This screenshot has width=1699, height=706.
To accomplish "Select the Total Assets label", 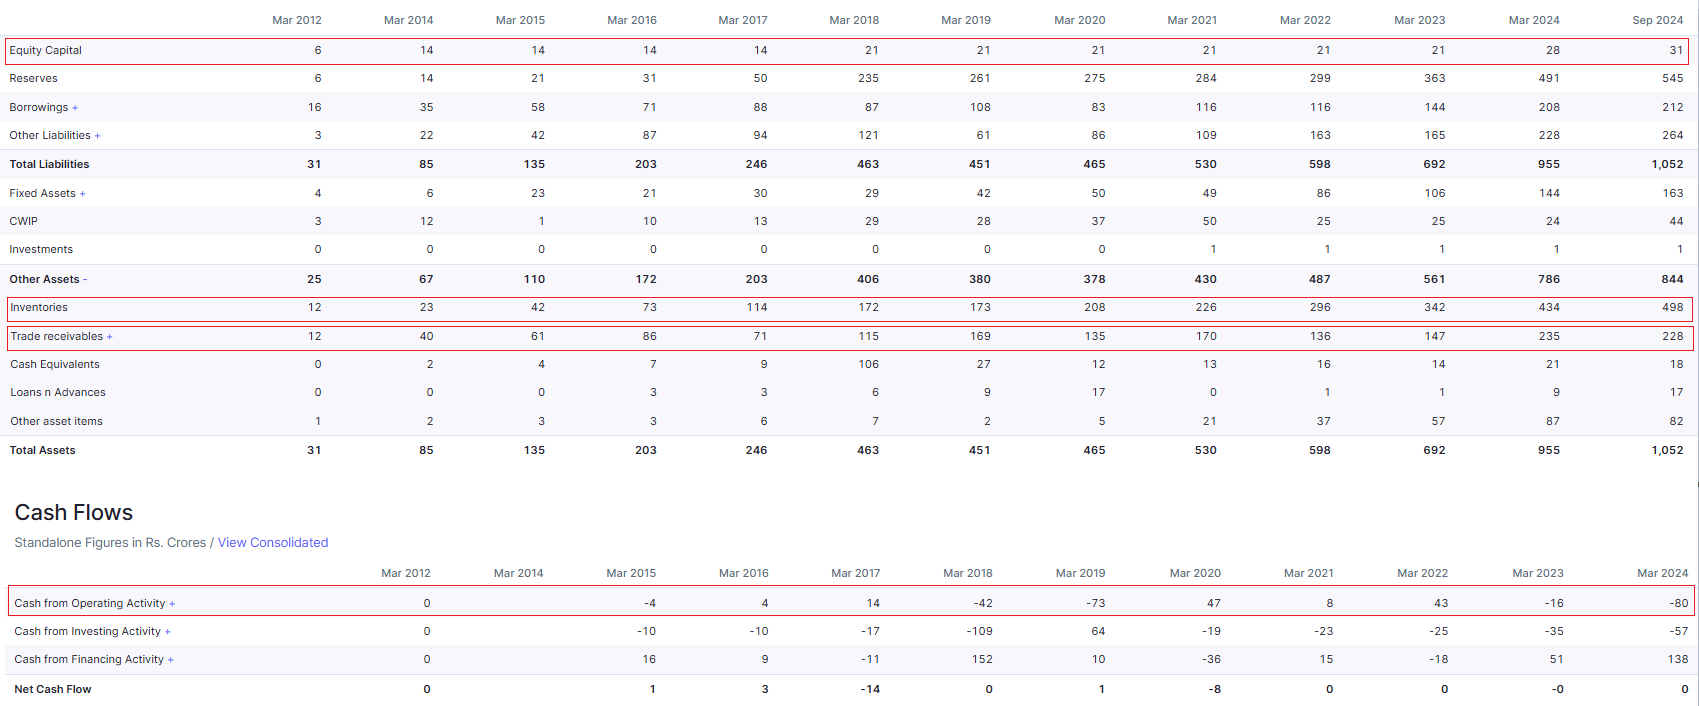I will [x=43, y=450].
